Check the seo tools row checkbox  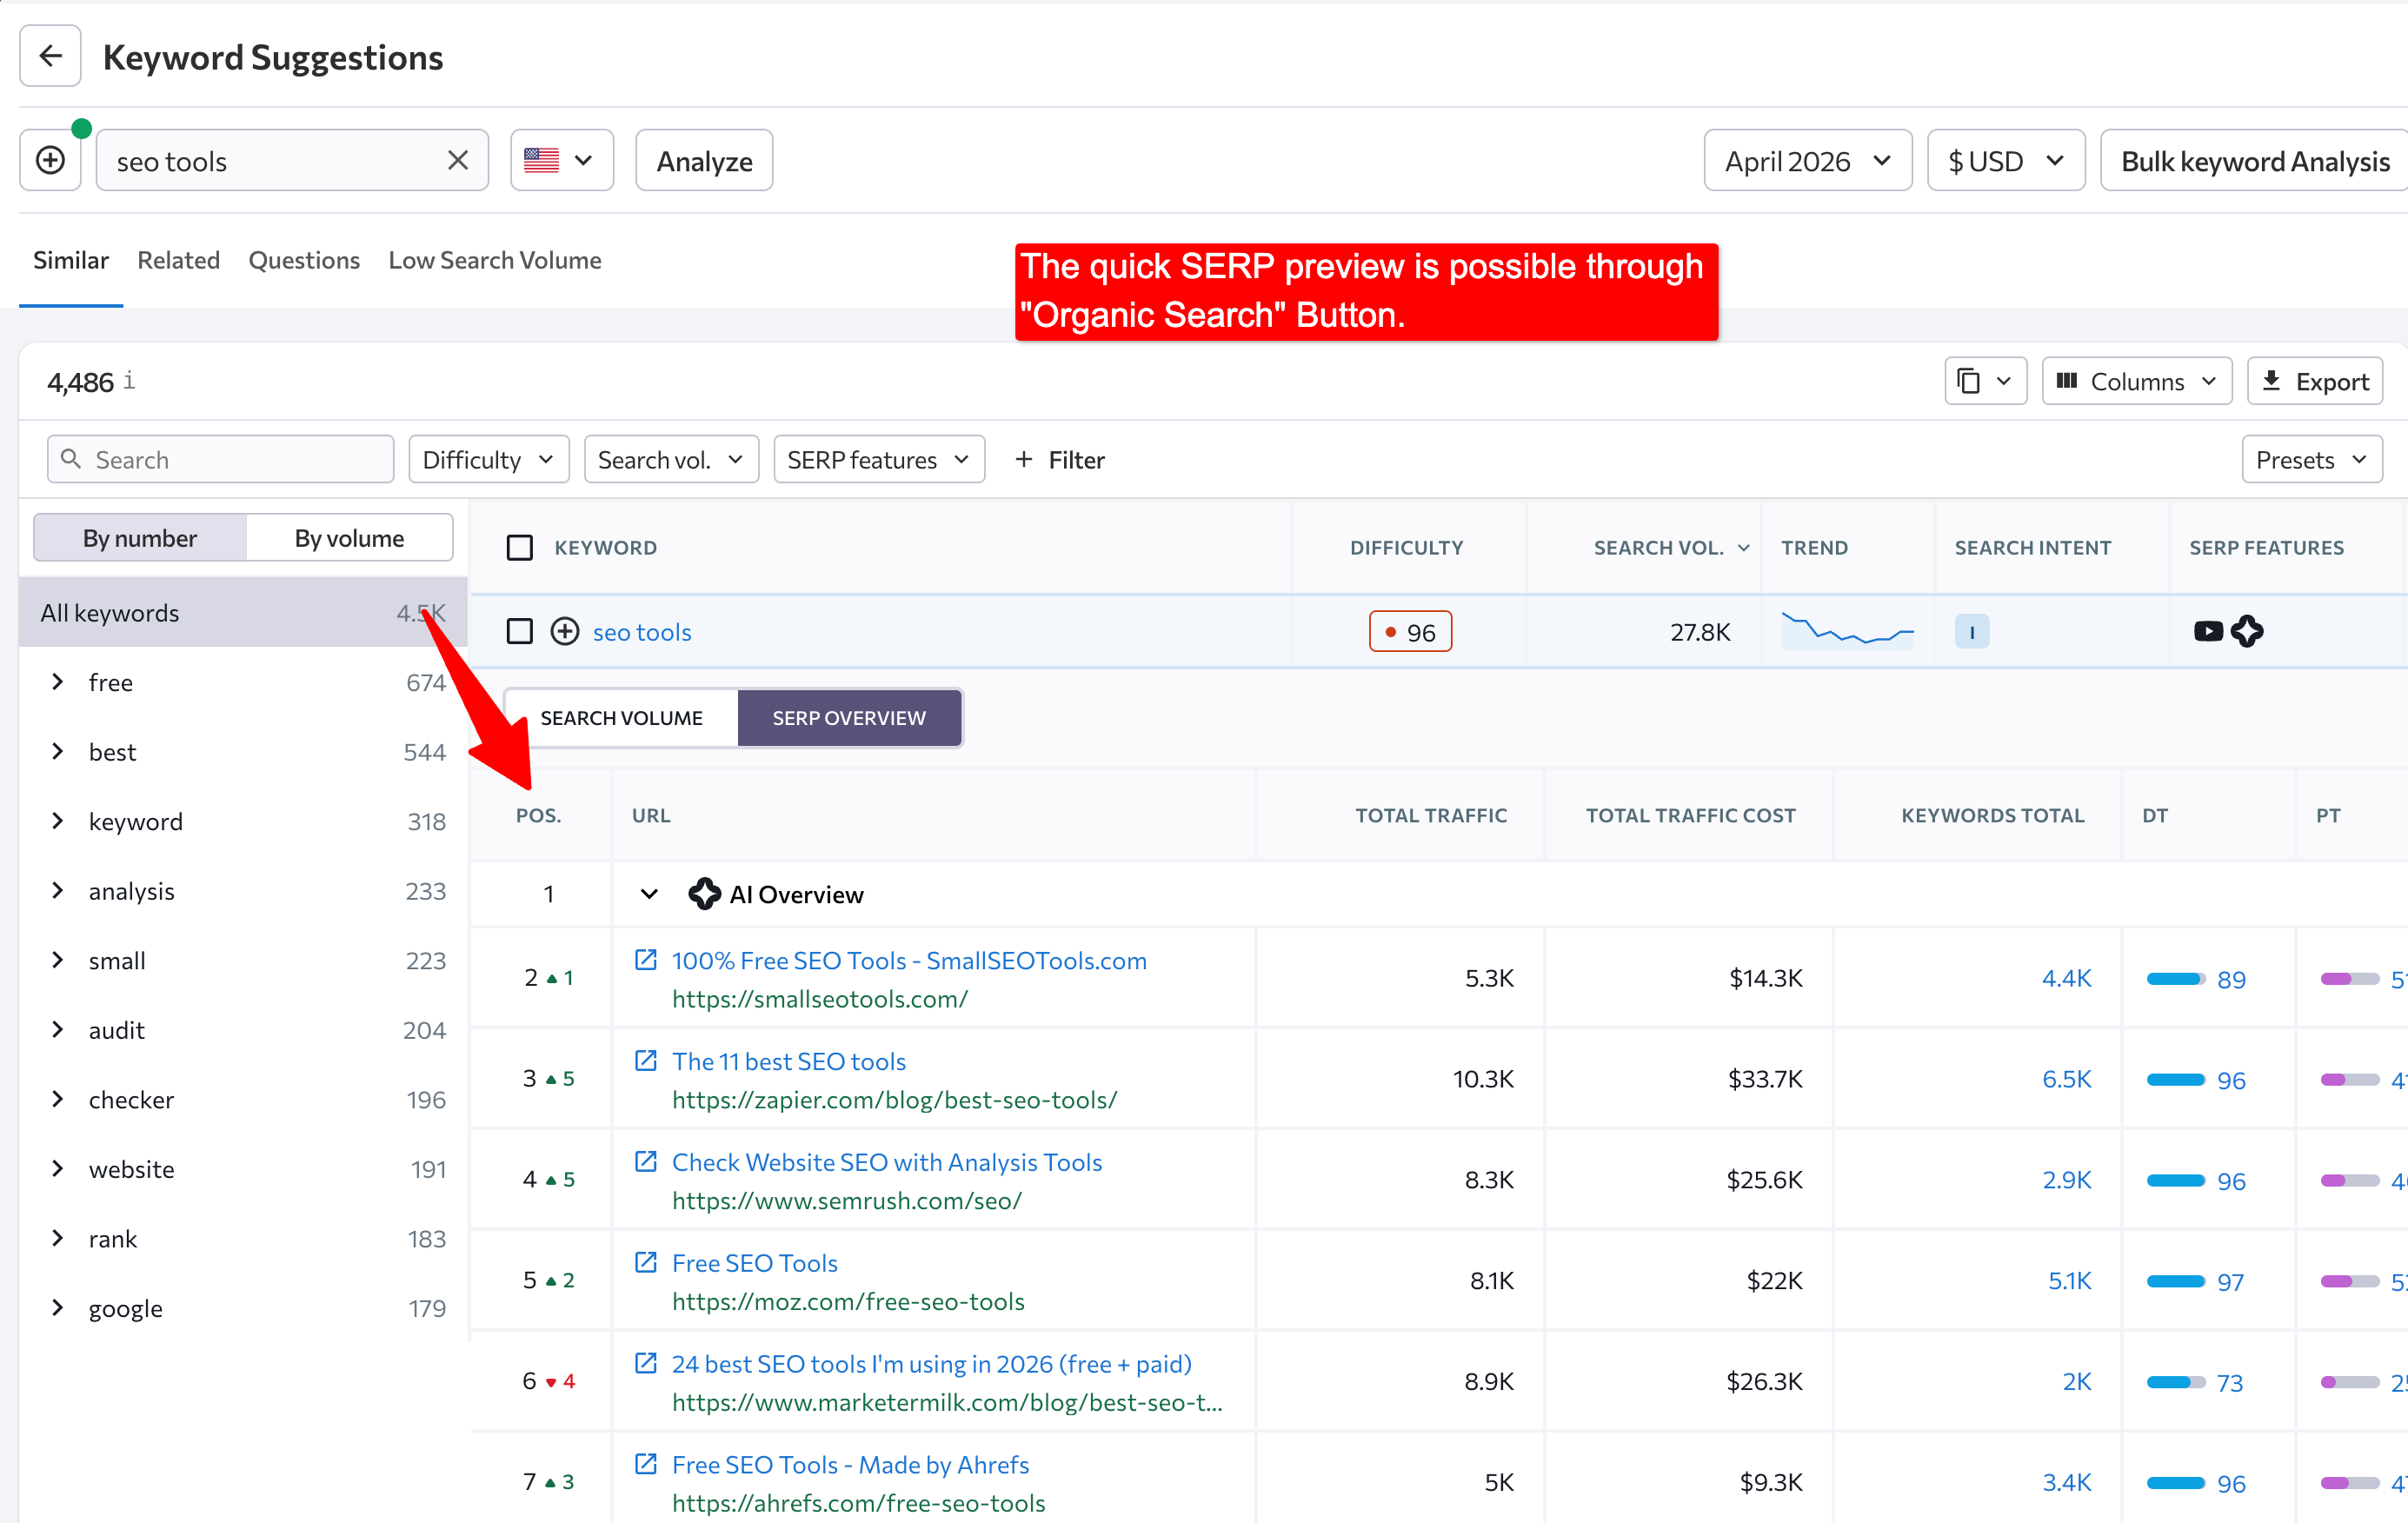[x=520, y=631]
